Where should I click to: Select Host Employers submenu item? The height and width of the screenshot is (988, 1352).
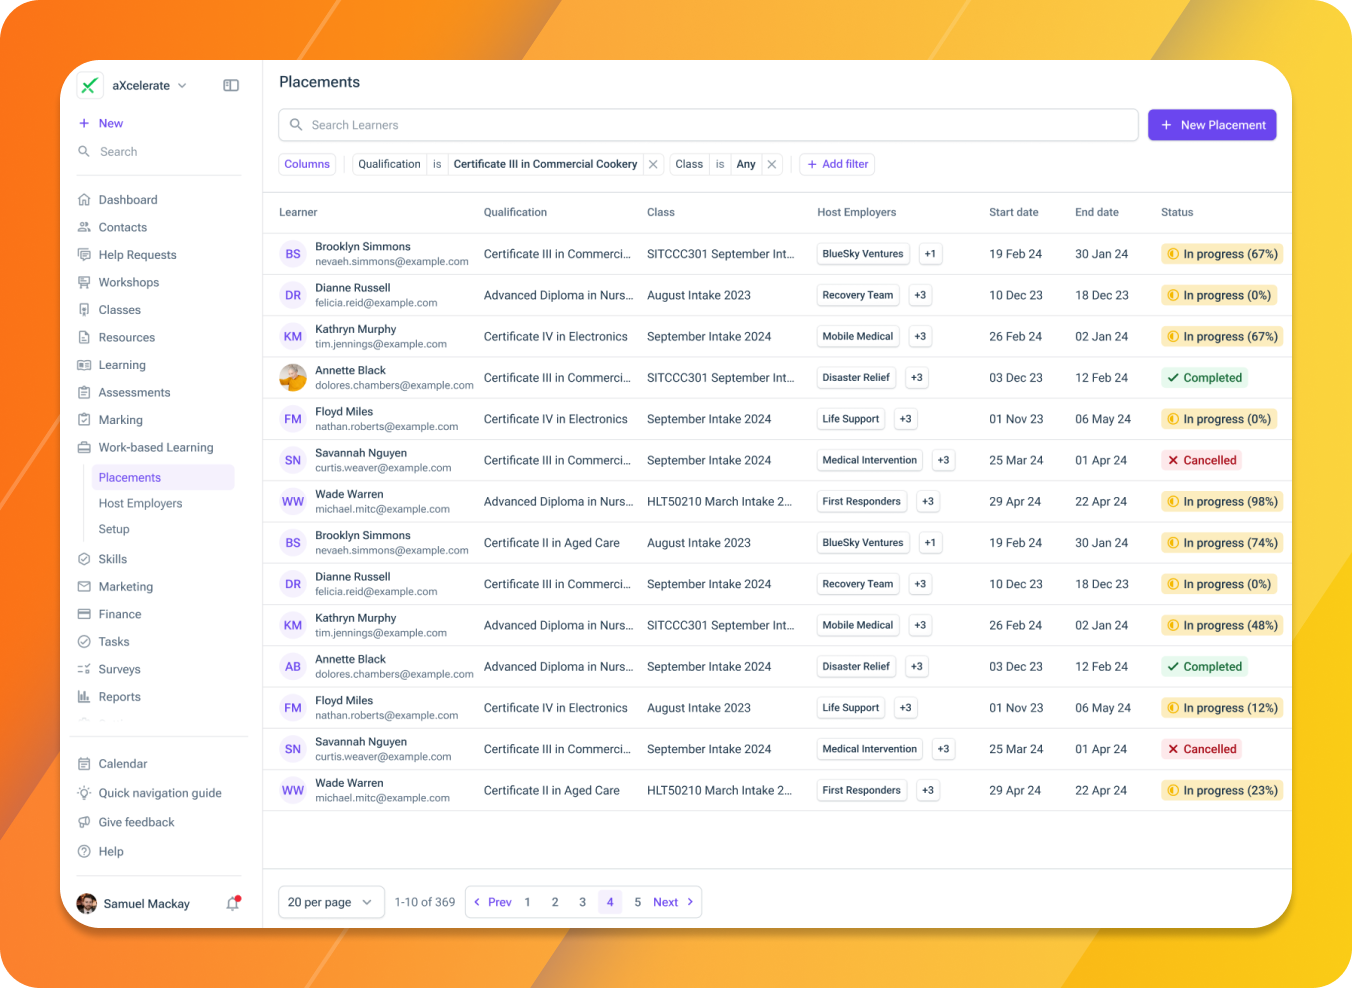point(140,503)
